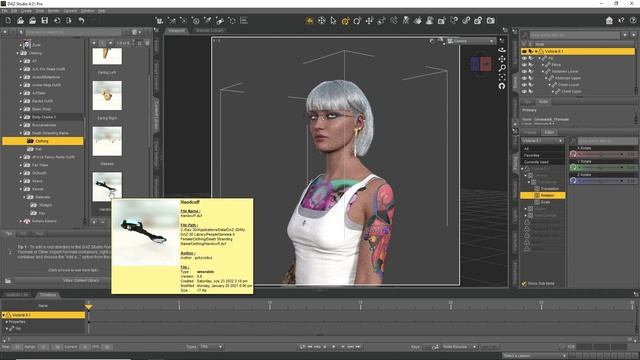This screenshot has height=360, width=640.
Task: Click the What's This pointer help icon
Action: [621, 20]
